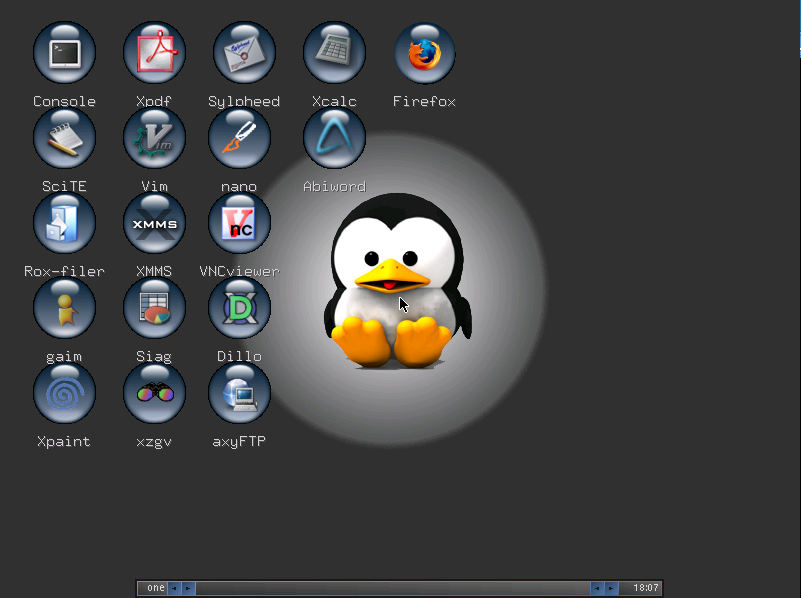Click the left workspace arrow on the taskbar
Viewport: 801px width, 598px height.
(x=173, y=588)
